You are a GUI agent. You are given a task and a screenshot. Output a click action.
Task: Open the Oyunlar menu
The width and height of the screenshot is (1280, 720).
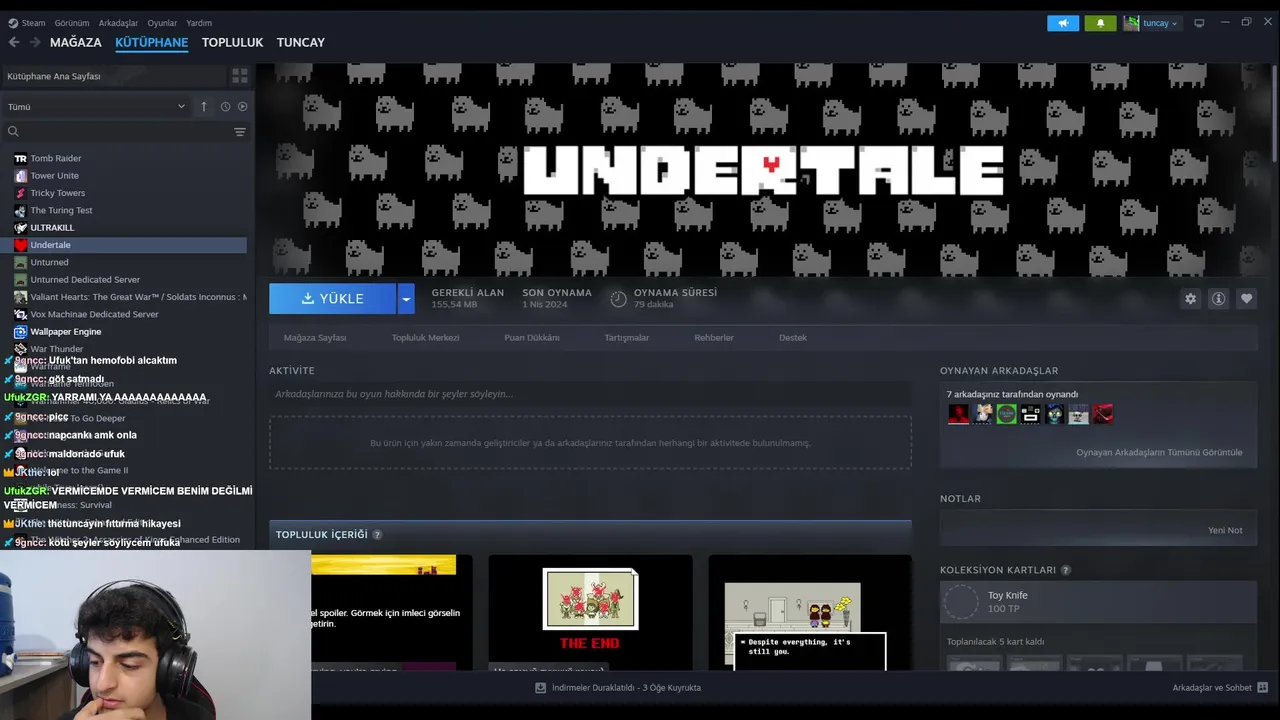(162, 23)
